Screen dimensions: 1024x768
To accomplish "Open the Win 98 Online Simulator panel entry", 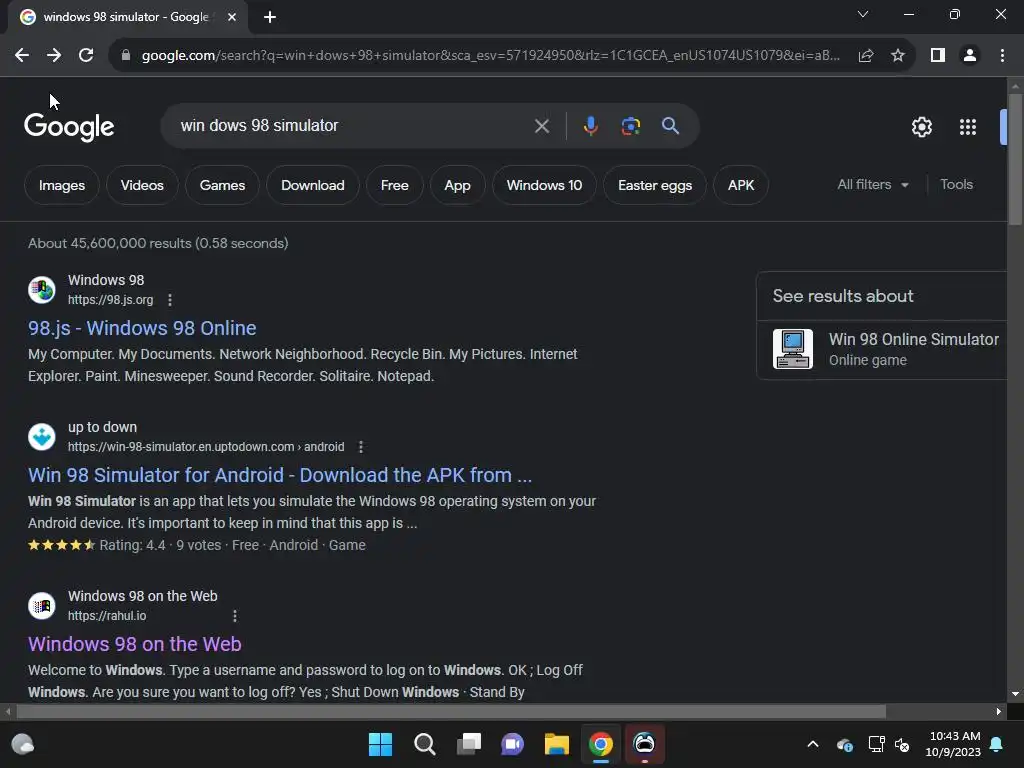I will 882,349.
